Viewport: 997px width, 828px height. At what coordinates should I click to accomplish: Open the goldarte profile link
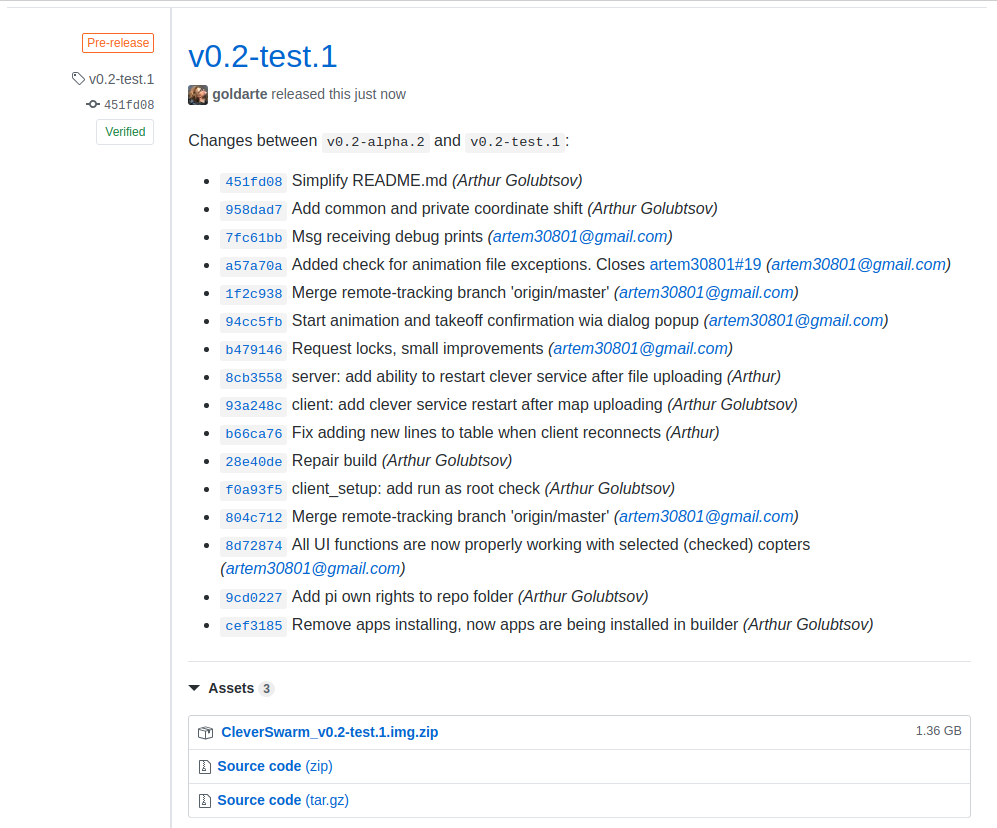click(x=239, y=95)
